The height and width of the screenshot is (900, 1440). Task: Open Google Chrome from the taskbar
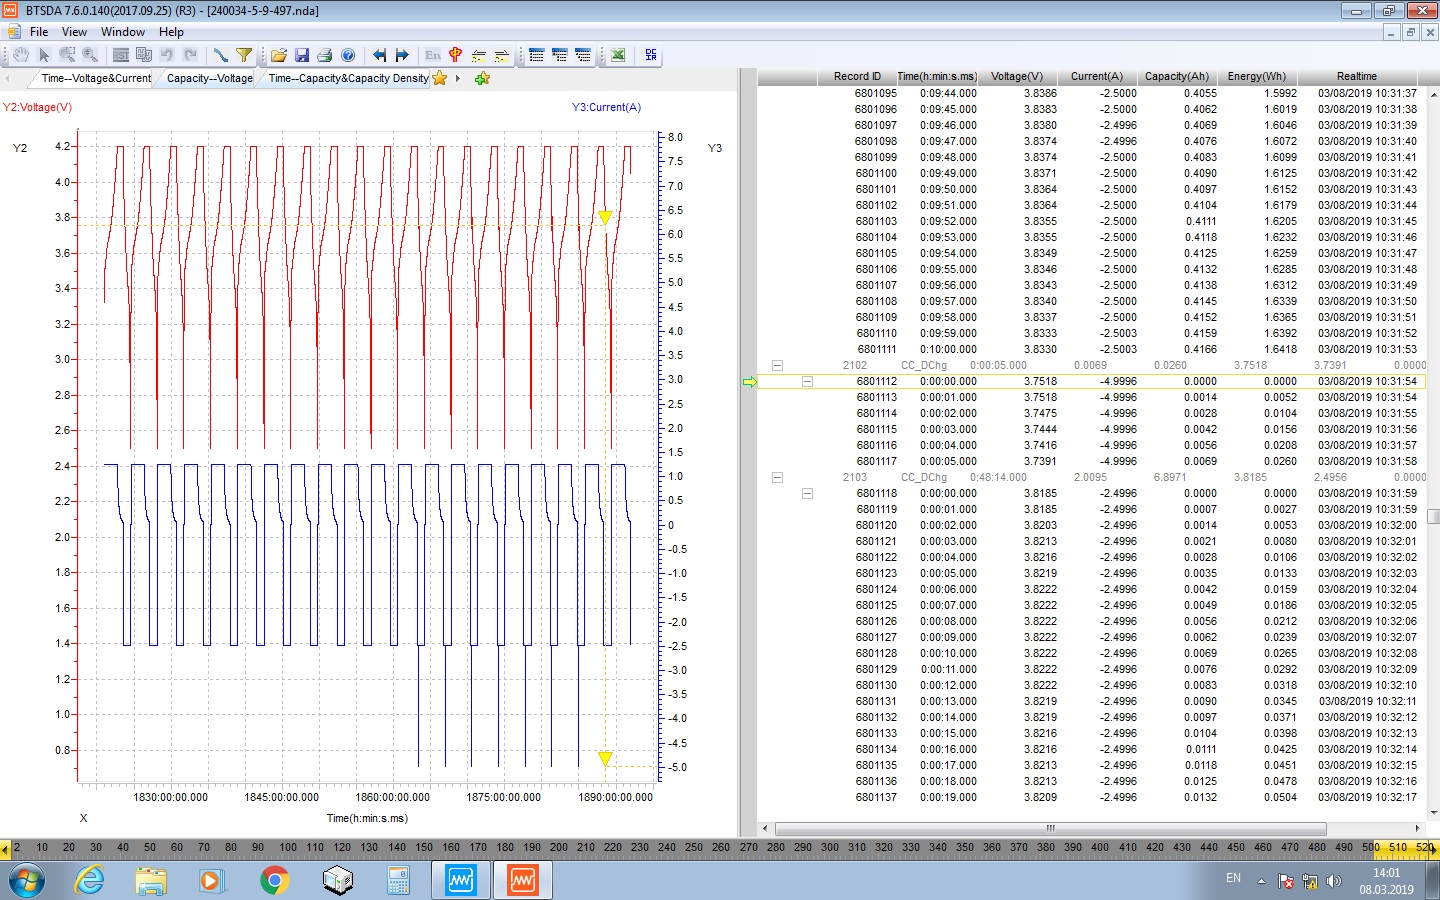pyautogui.click(x=274, y=880)
